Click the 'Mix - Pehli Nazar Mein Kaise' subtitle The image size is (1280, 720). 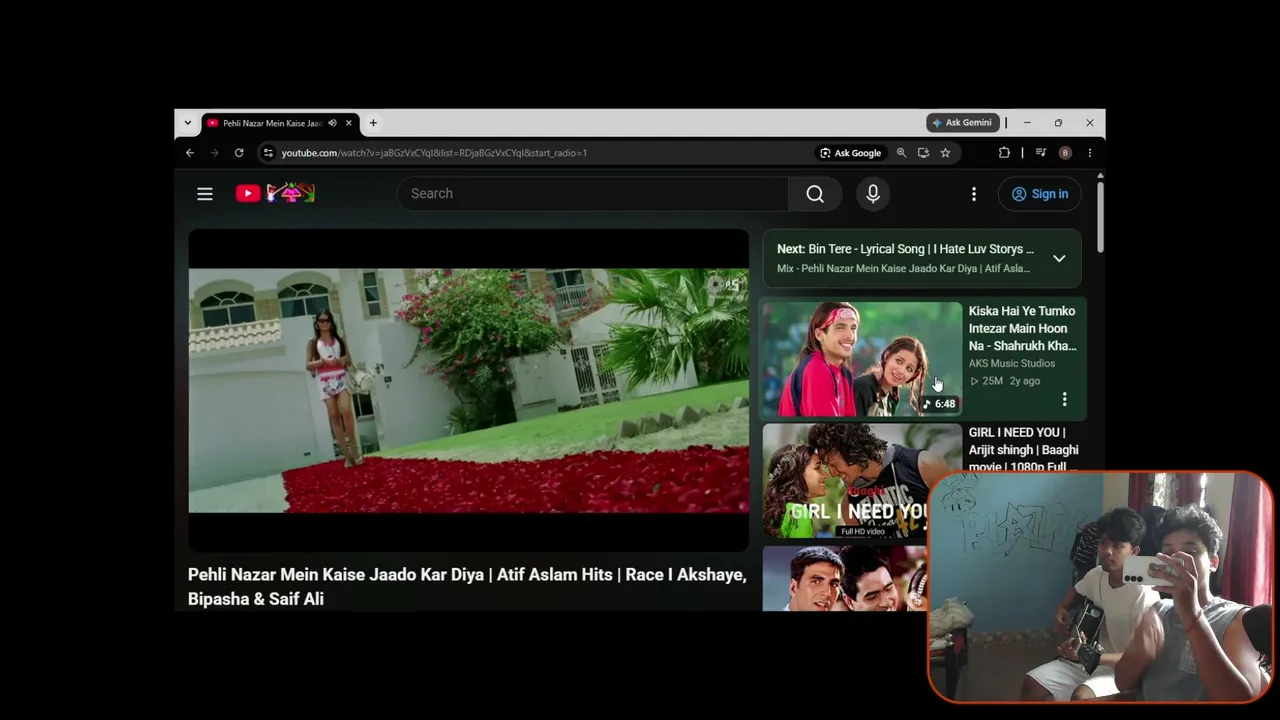click(903, 269)
